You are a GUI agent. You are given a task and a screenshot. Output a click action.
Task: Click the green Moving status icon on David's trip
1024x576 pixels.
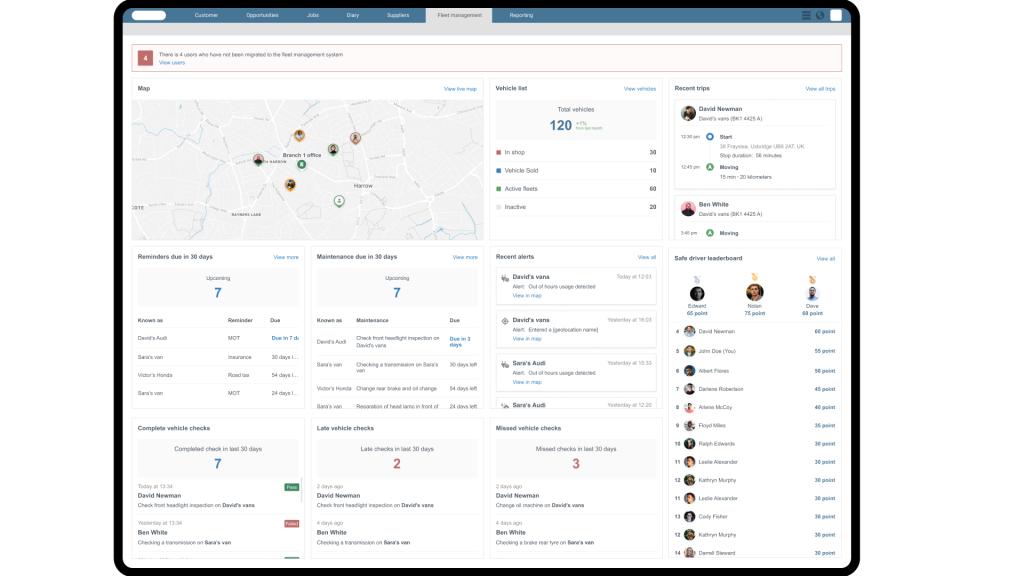point(710,167)
